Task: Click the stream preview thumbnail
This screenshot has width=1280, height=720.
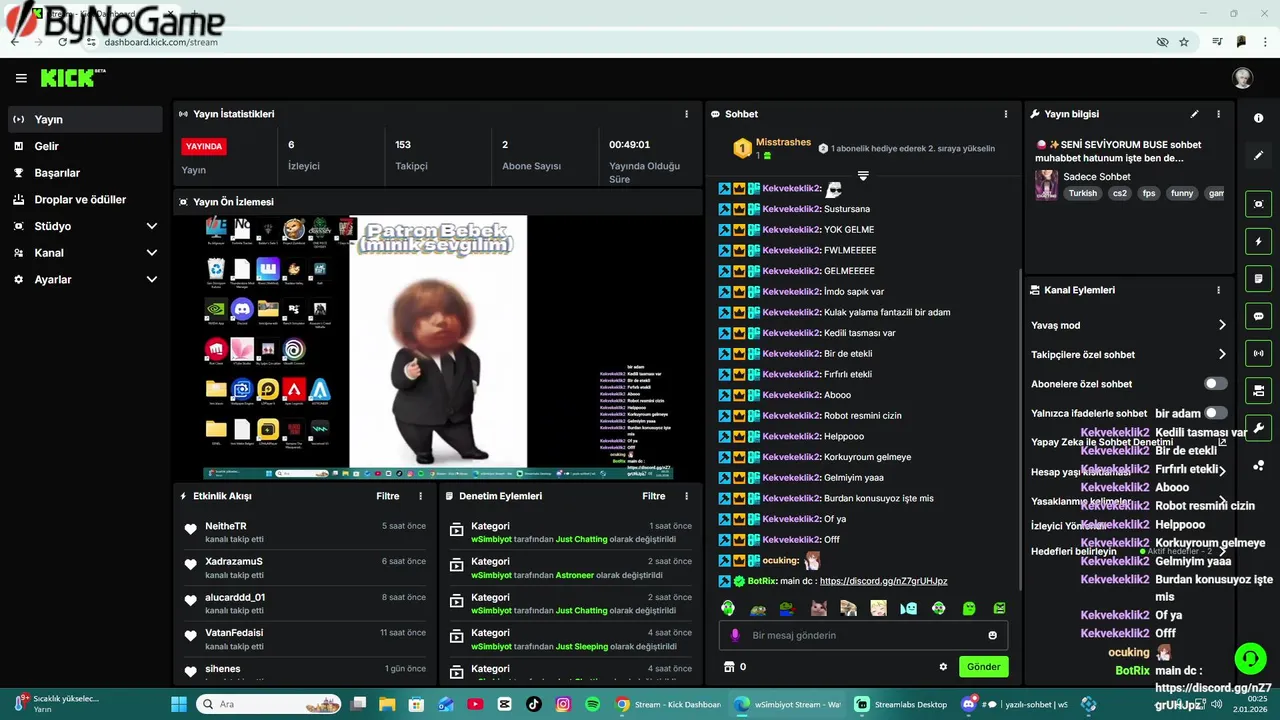Action: (440, 348)
